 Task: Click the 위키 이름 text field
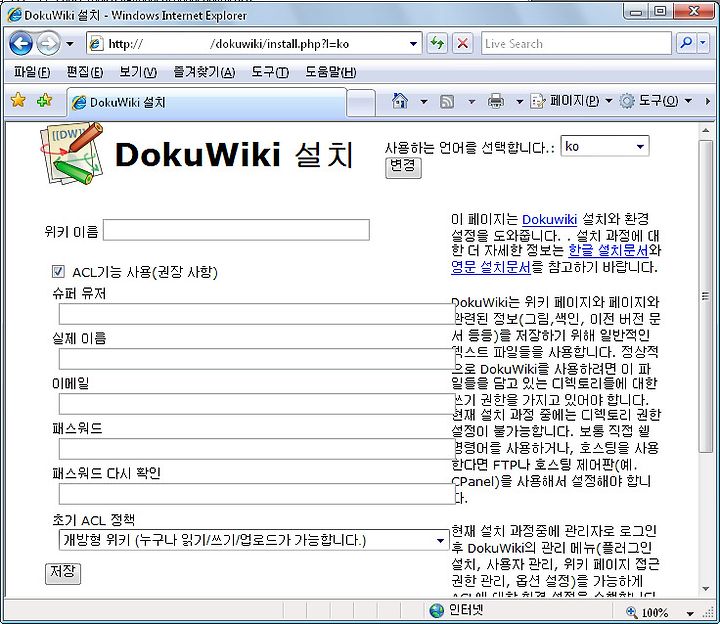pyautogui.click(x=236, y=230)
